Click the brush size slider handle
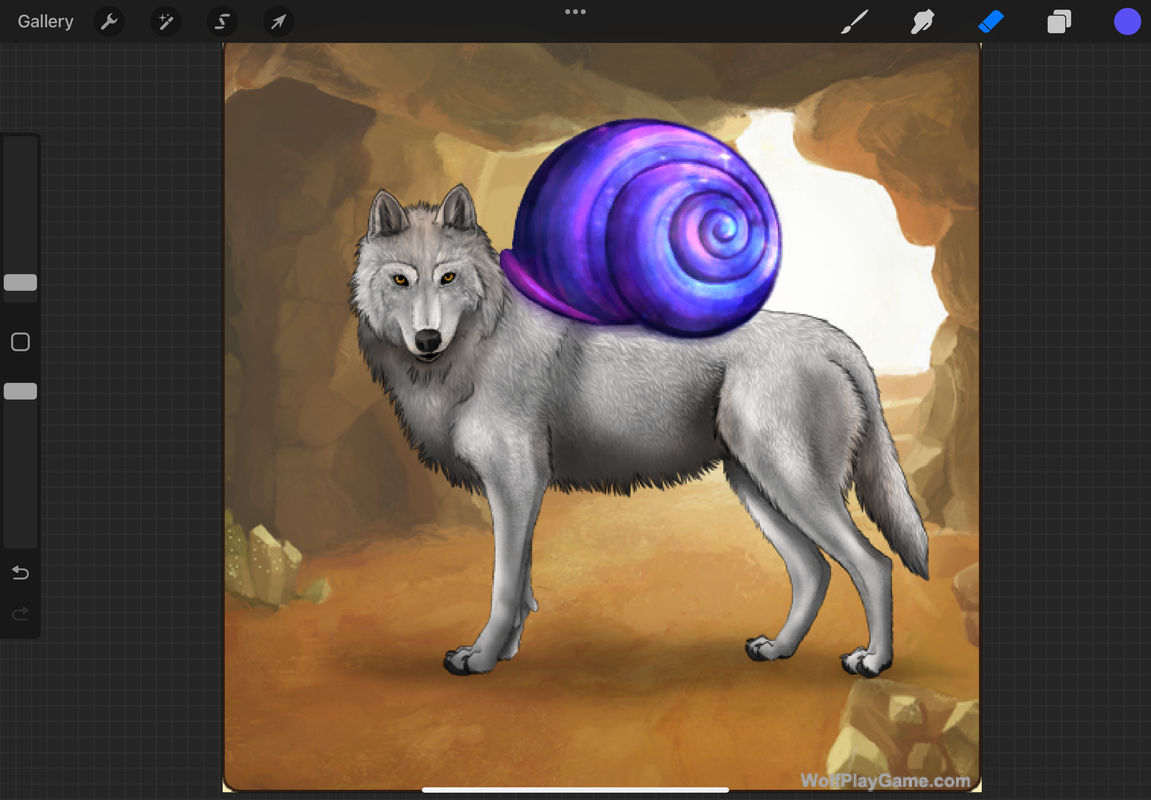The width and height of the screenshot is (1151, 800). 21,283
